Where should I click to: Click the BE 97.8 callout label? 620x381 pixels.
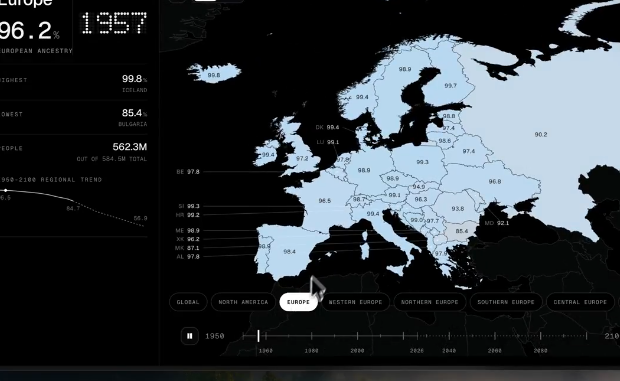pos(188,172)
